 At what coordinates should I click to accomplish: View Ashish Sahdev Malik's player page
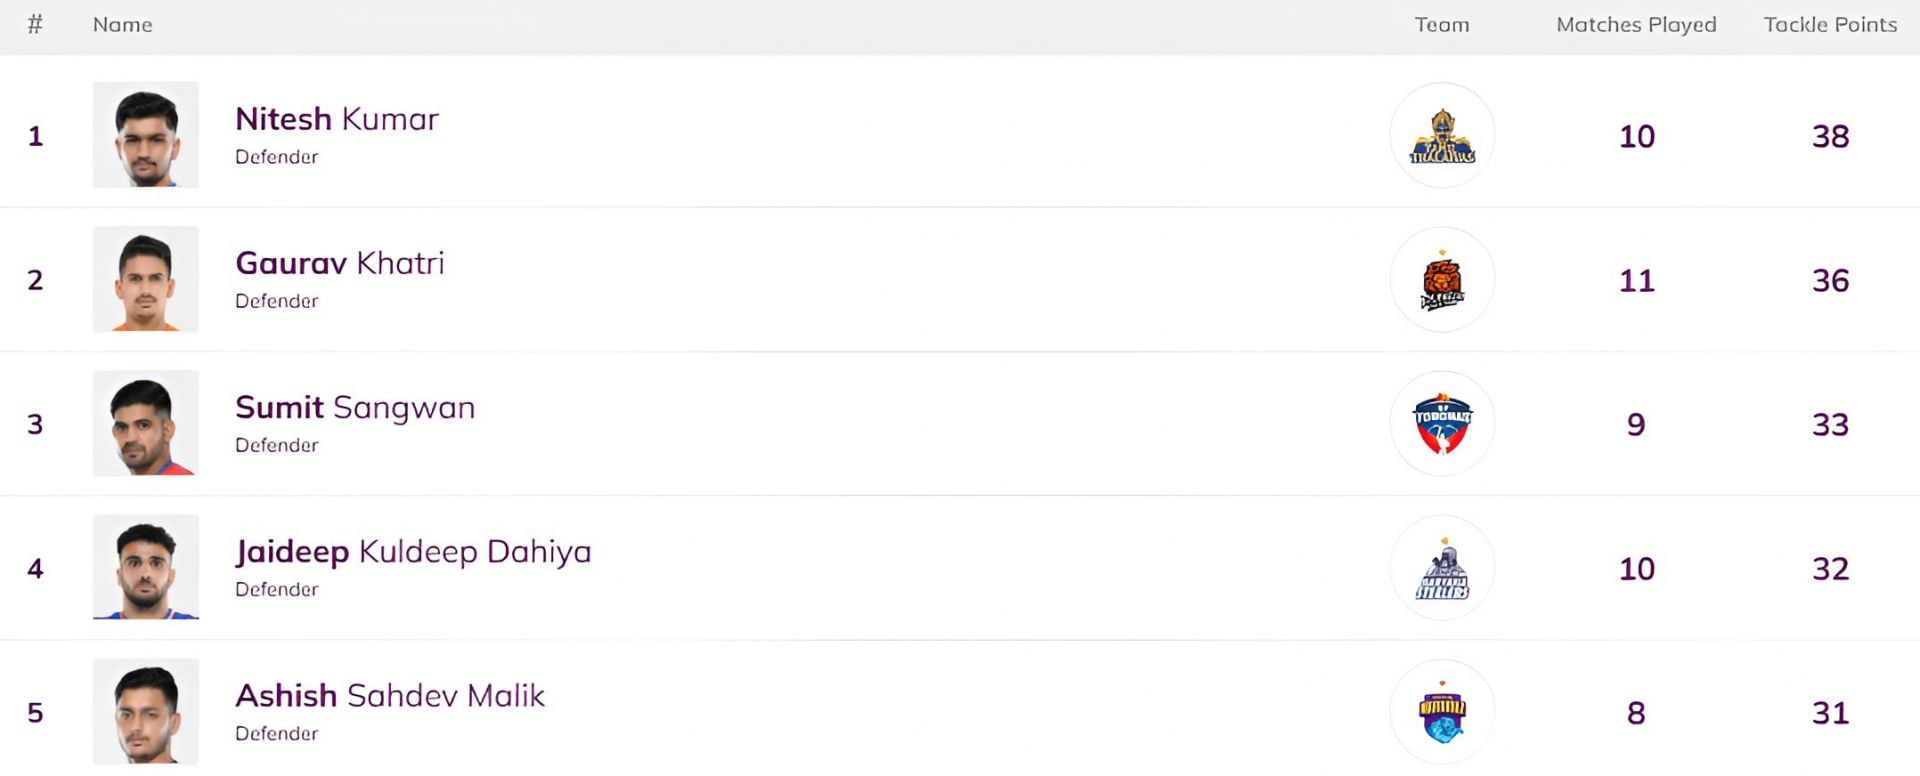[390, 695]
